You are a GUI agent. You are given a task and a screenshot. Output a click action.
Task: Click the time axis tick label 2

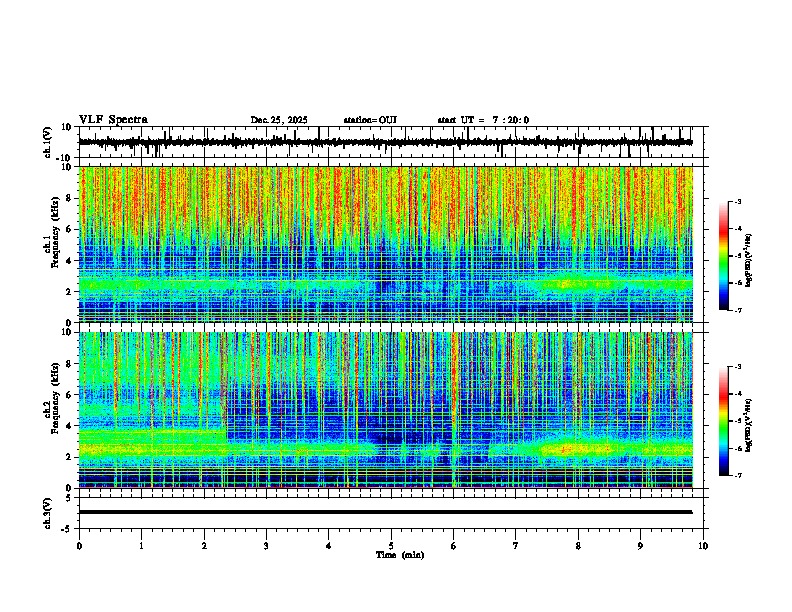(204, 546)
